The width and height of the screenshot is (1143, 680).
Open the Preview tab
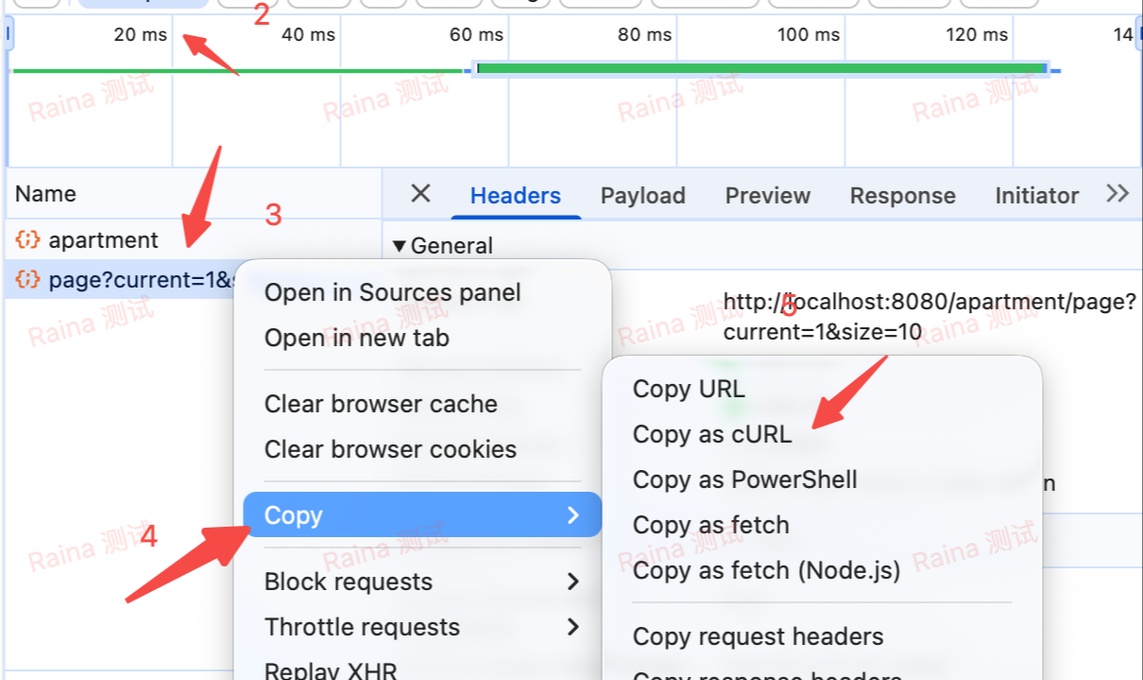point(768,195)
